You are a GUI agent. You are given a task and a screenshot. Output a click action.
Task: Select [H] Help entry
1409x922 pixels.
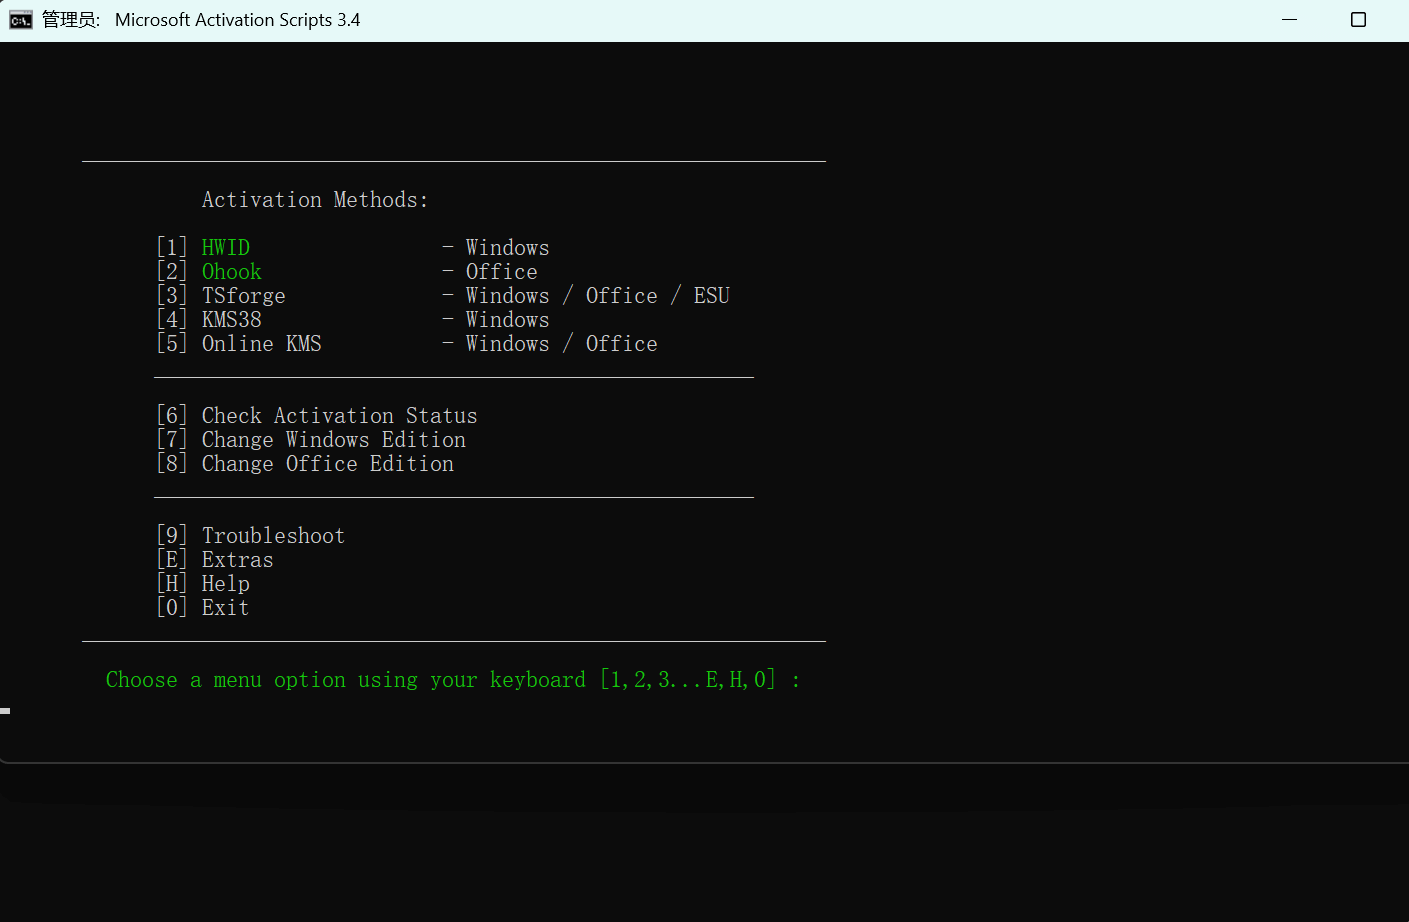click(x=203, y=583)
